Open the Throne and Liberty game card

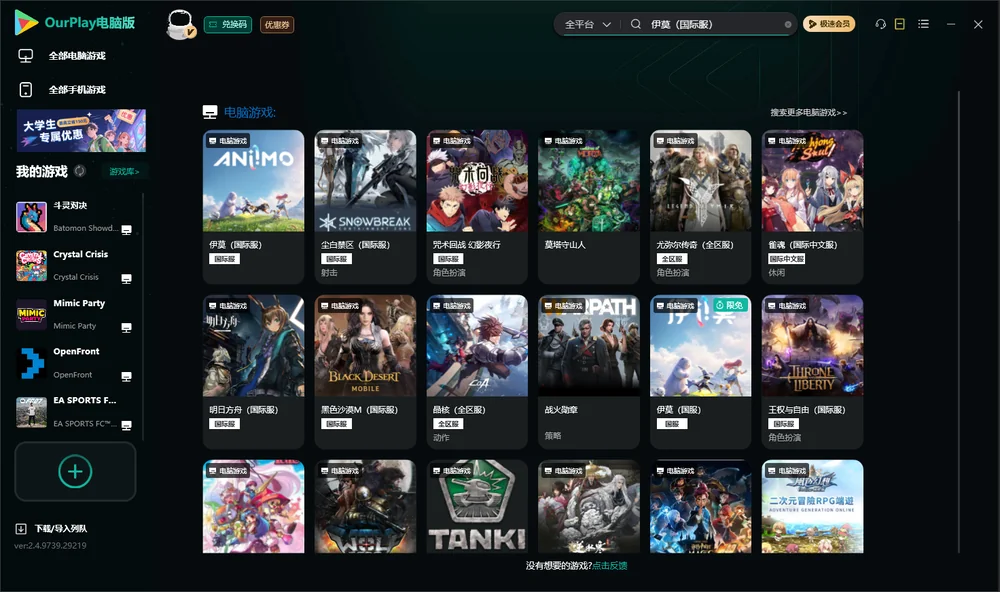(812, 372)
